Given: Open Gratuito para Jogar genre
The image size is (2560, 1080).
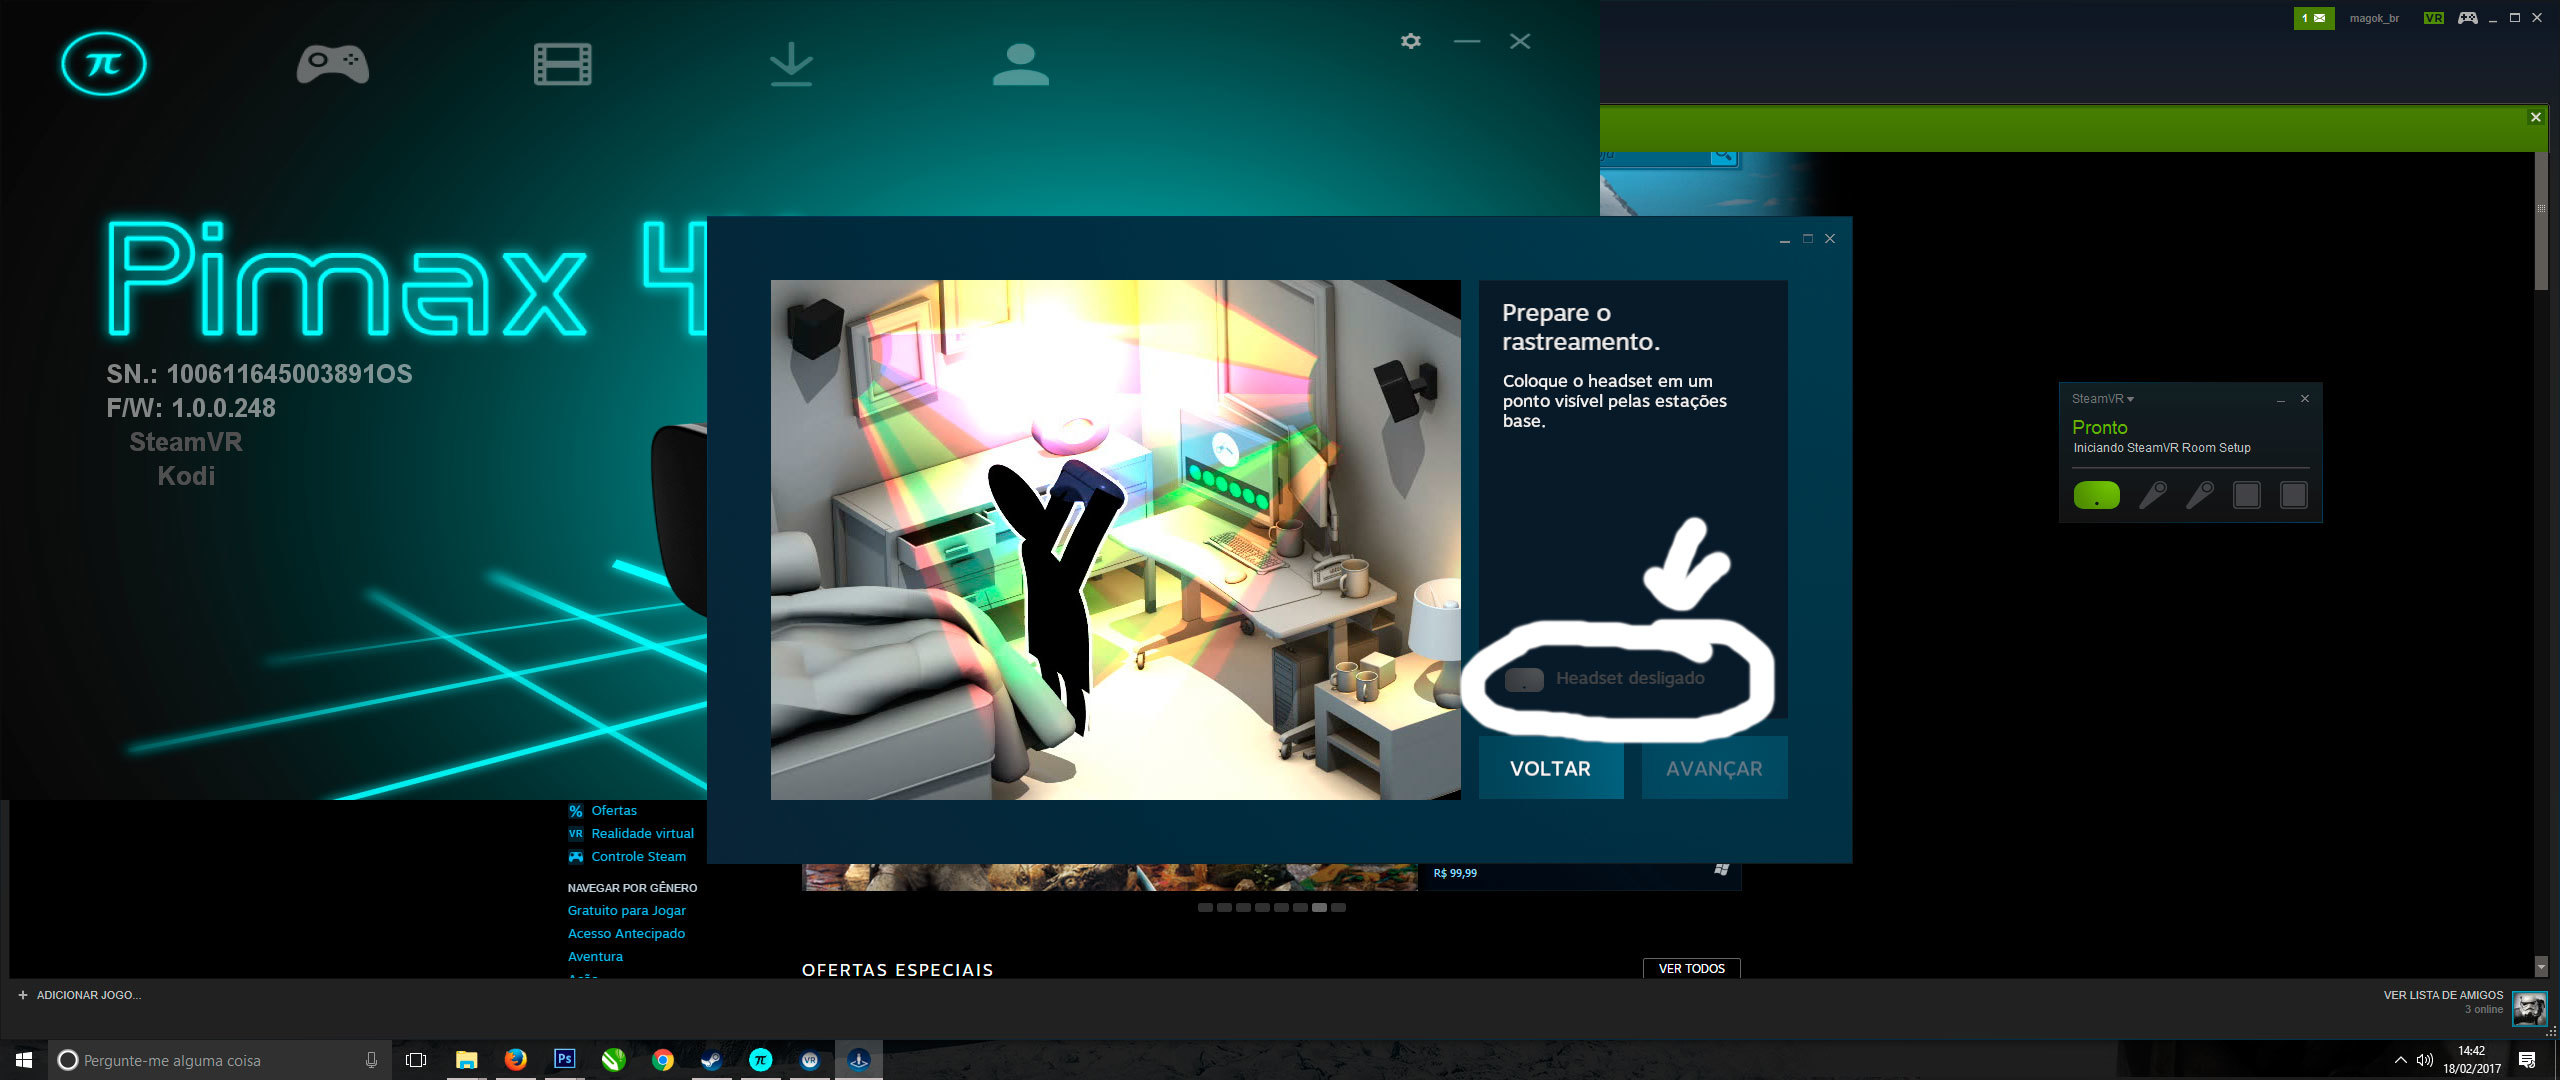Looking at the screenshot, I should point(626,911).
